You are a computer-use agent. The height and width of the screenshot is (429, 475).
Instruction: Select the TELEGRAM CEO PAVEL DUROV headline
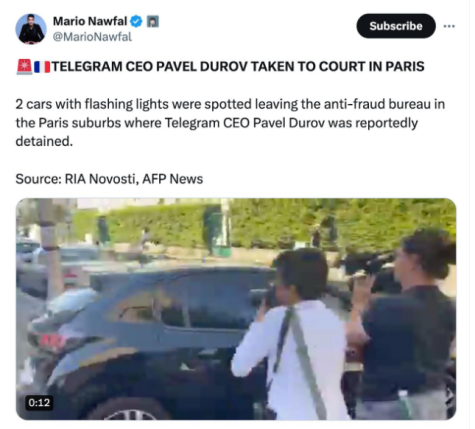click(238, 67)
